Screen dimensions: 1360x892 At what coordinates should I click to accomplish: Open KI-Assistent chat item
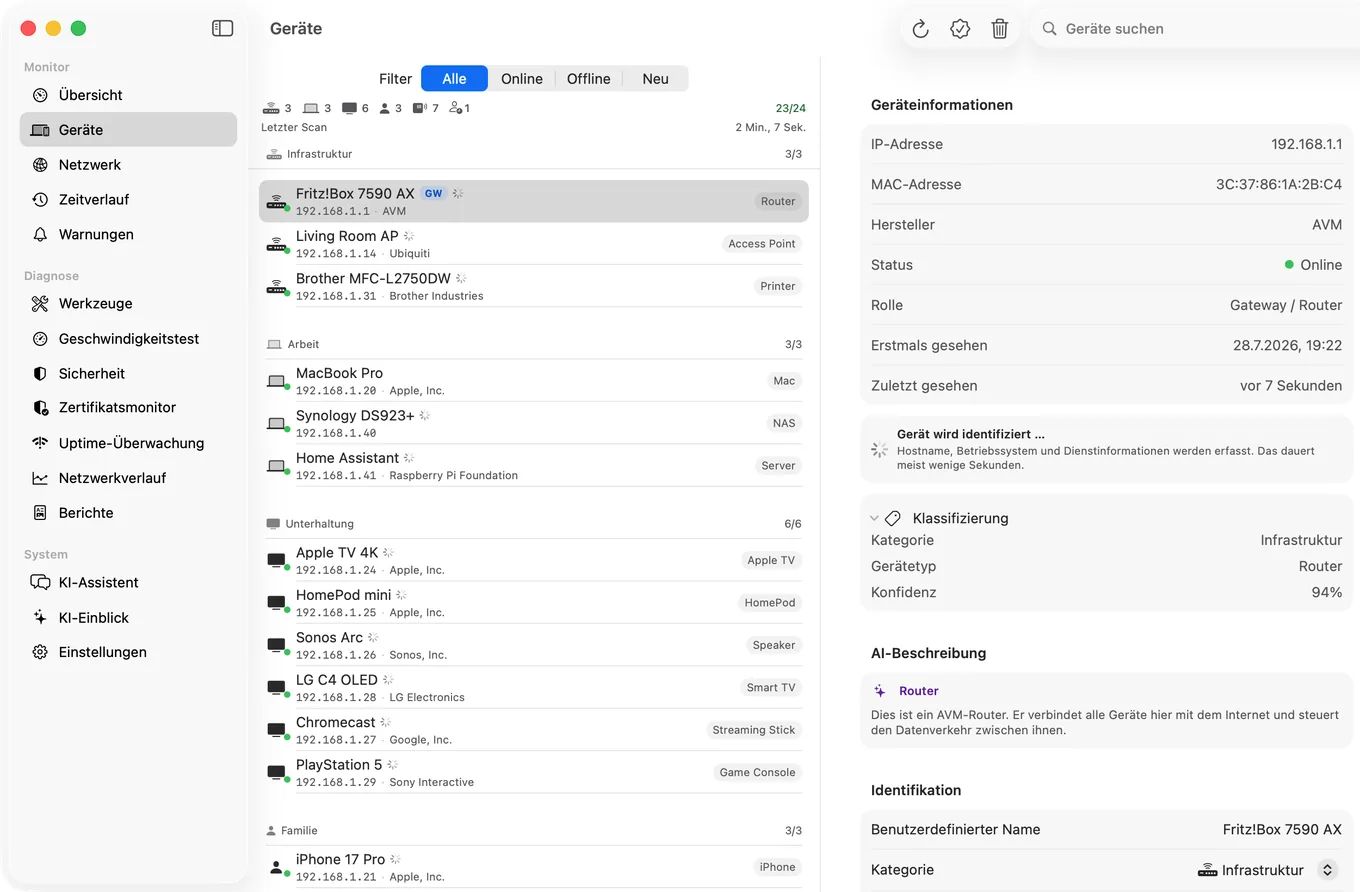[x=128, y=583]
